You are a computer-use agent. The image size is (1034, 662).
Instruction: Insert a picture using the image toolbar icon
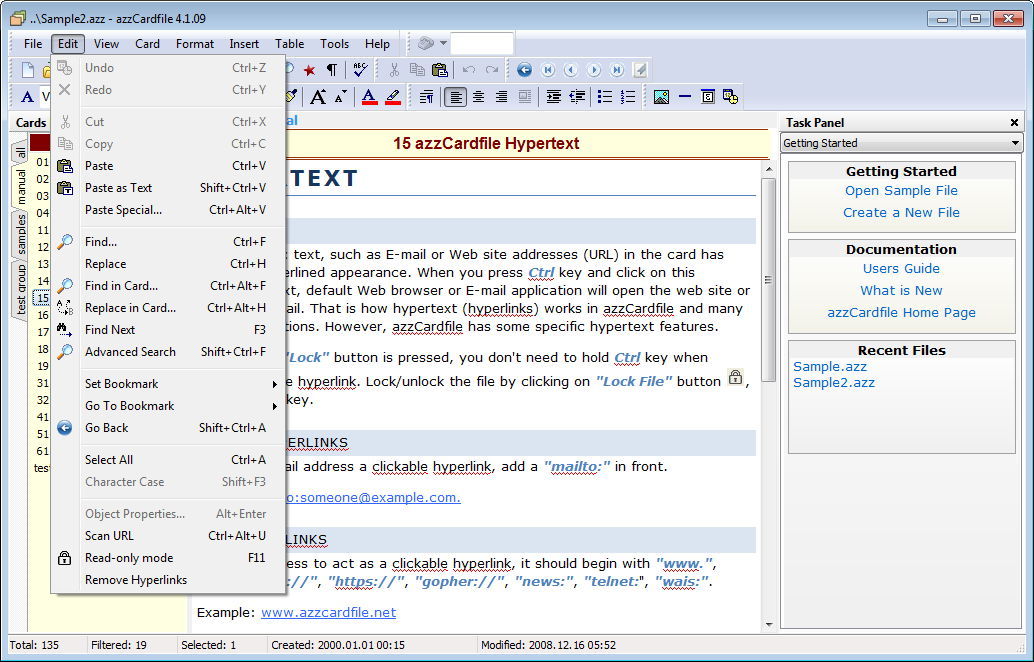(x=660, y=96)
